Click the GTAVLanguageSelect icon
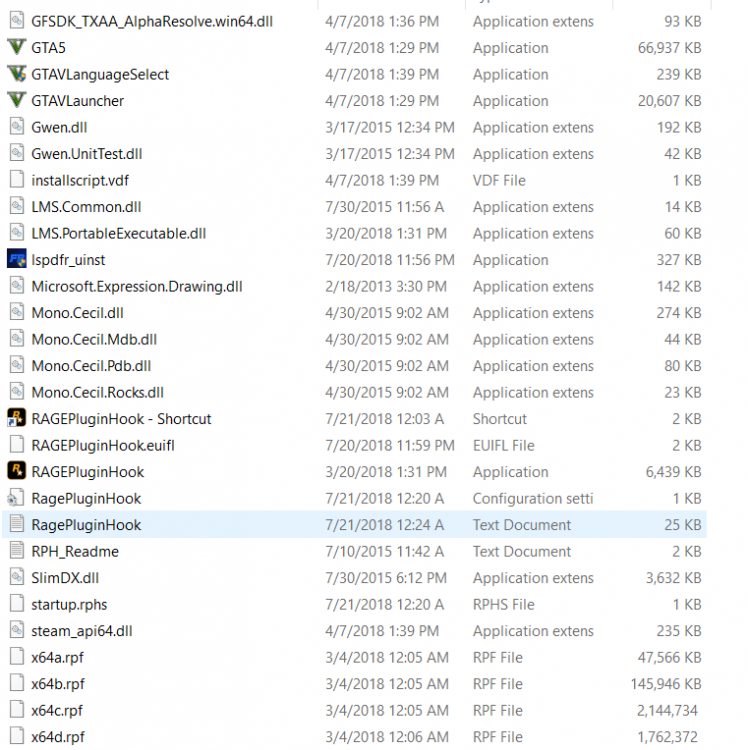This screenshot has width=748, height=750. point(17,74)
